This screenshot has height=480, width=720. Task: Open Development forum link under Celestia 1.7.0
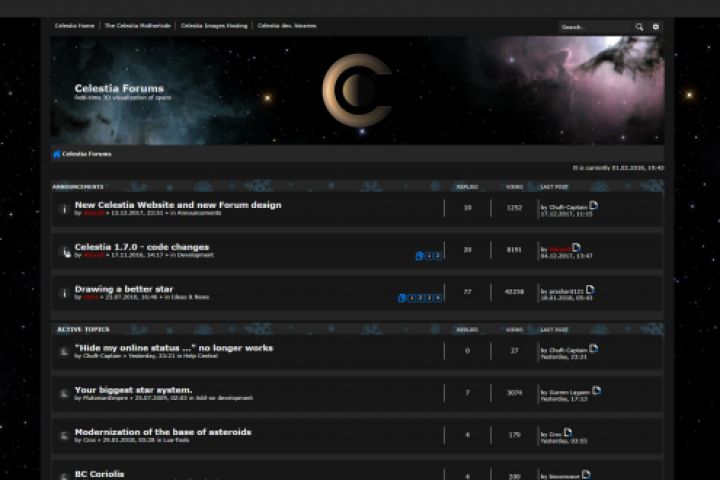pyautogui.click(x=195, y=255)
